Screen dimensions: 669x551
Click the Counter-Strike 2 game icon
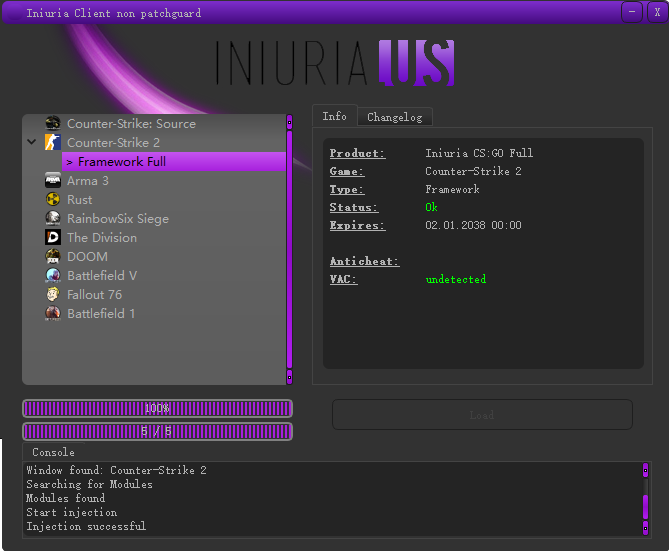(53, 143)
